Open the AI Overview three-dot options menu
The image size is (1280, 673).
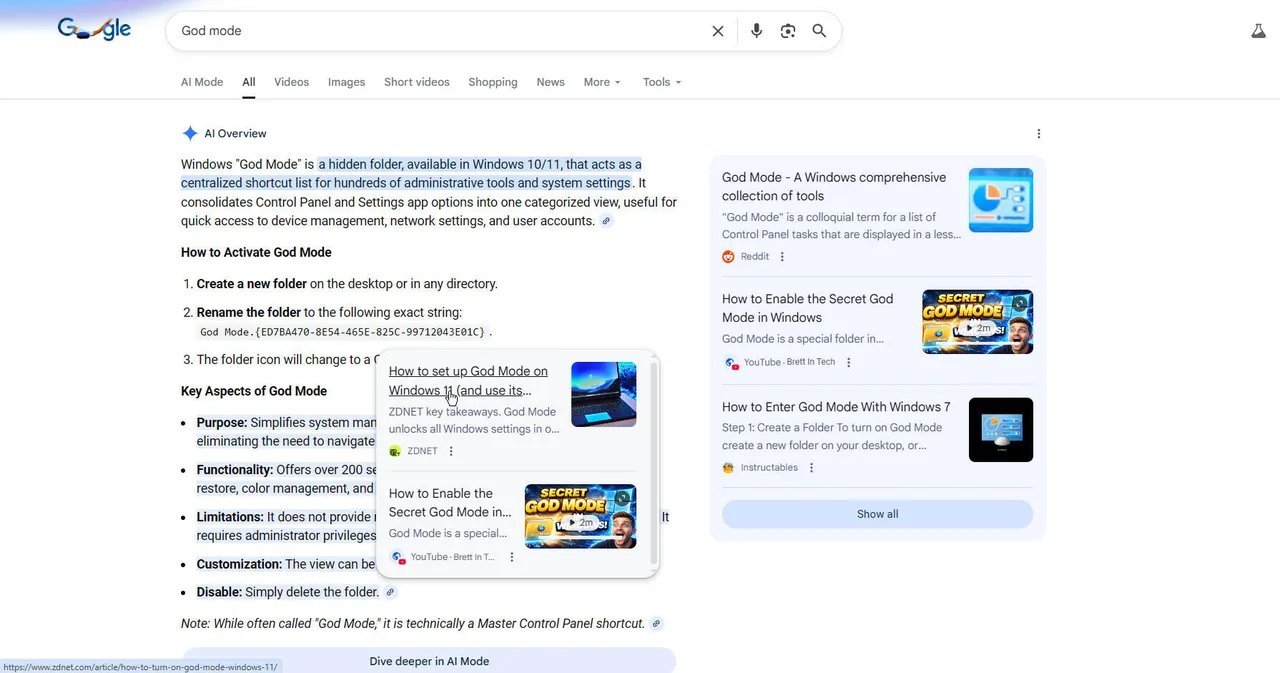[x=1038, y=134]
